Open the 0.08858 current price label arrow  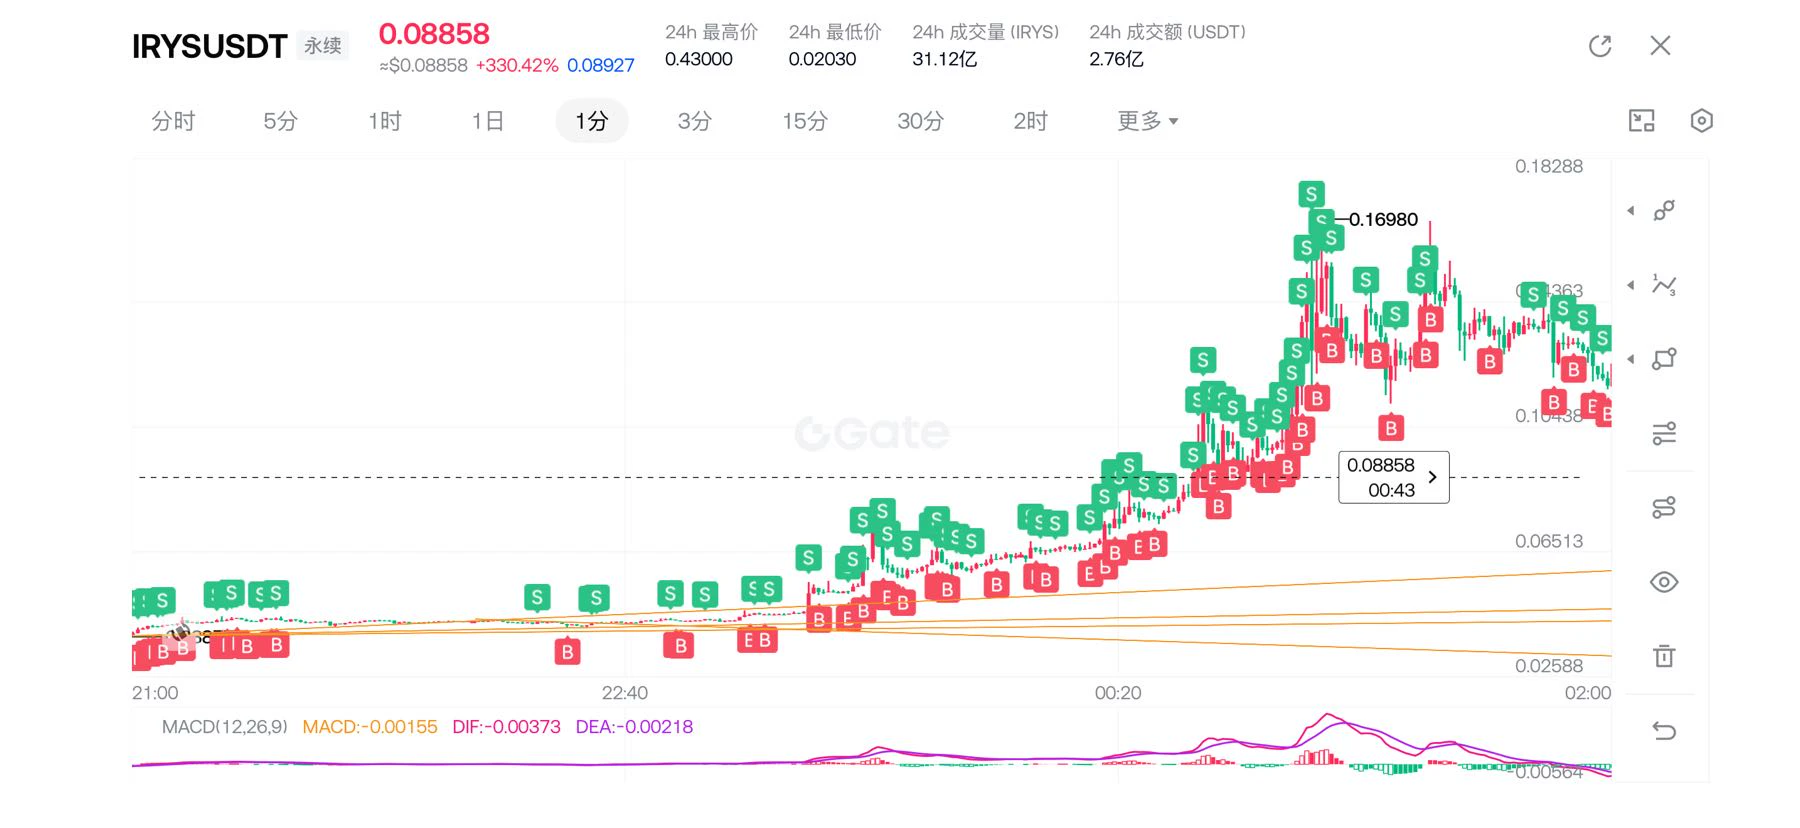1432,477
